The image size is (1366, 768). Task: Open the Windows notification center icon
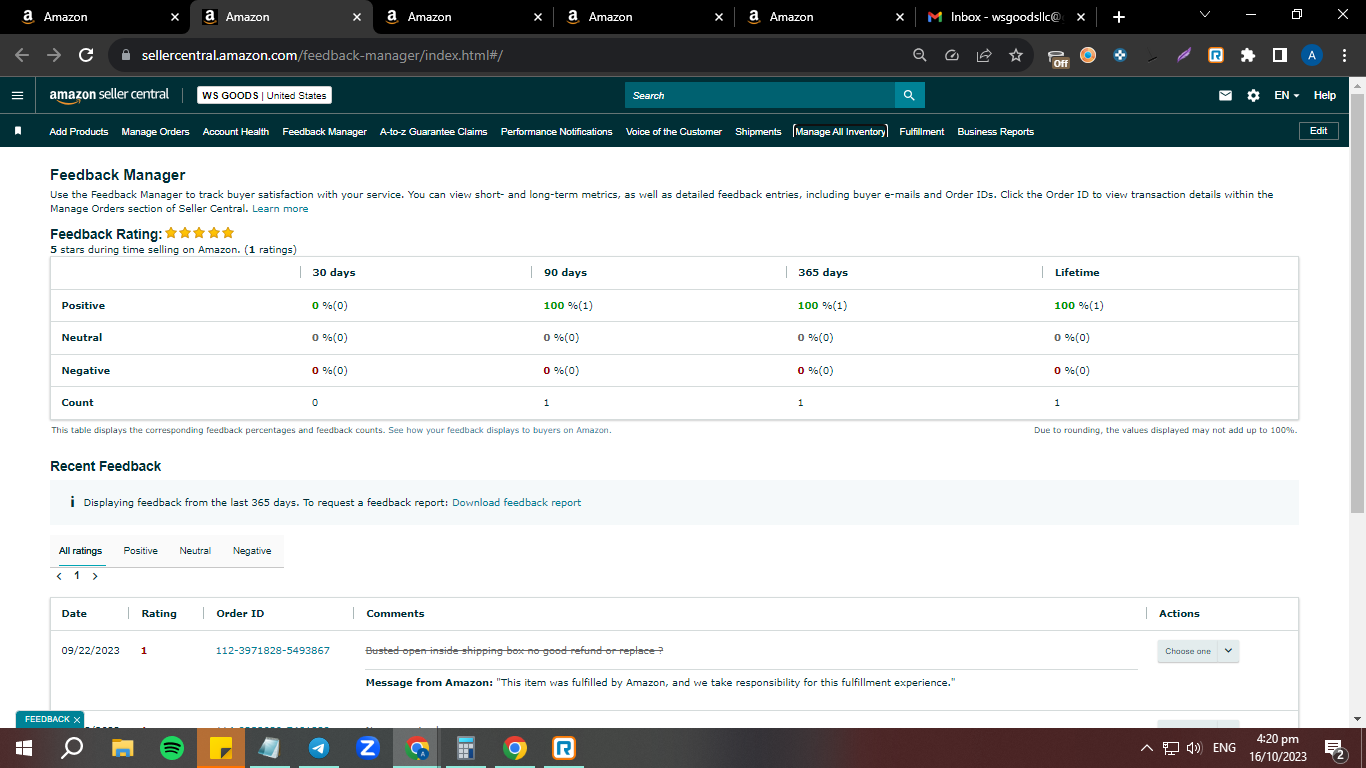click(1333, 748)
